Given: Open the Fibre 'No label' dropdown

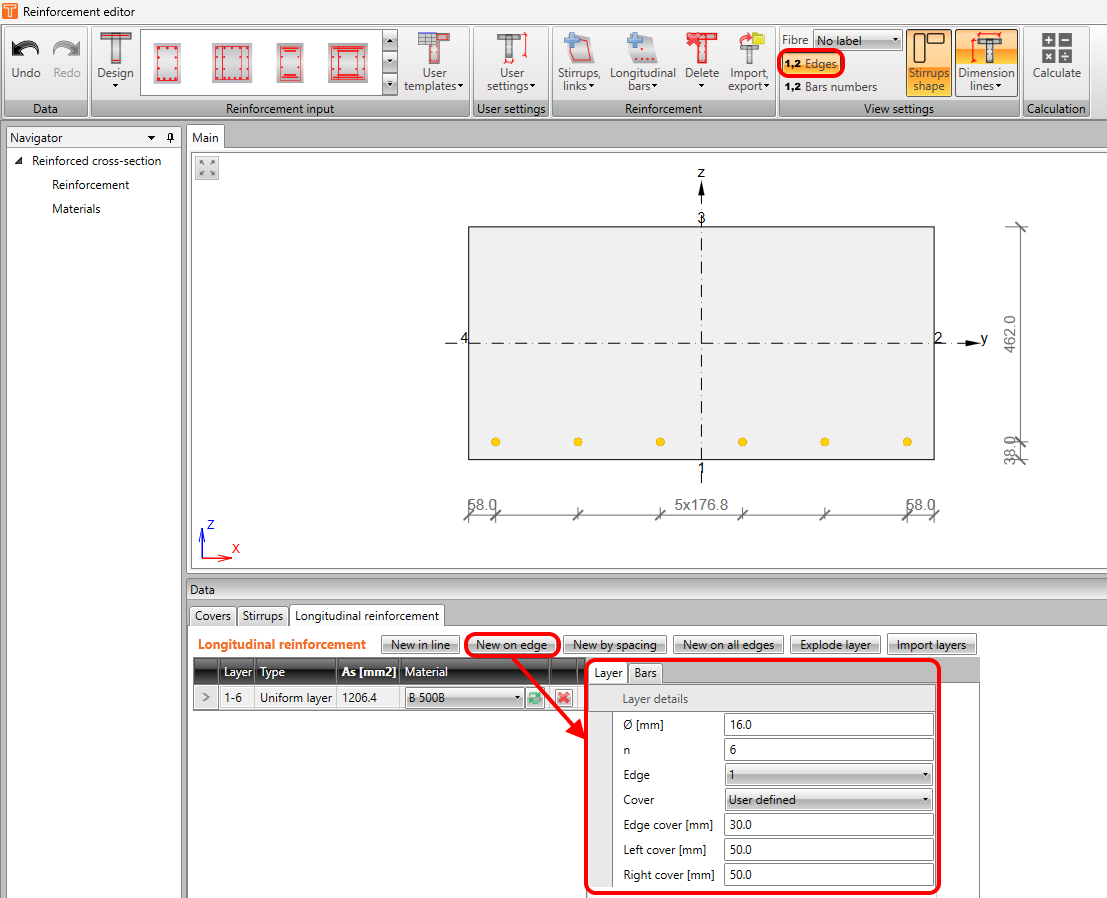Looking at the screenshot, I should 855,39.
